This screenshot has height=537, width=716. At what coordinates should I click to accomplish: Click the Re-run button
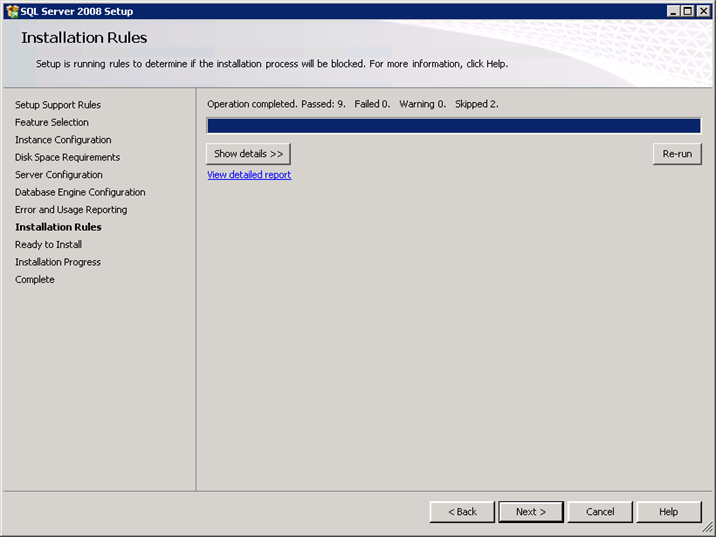pyautogui.click(x=677, y=154)
